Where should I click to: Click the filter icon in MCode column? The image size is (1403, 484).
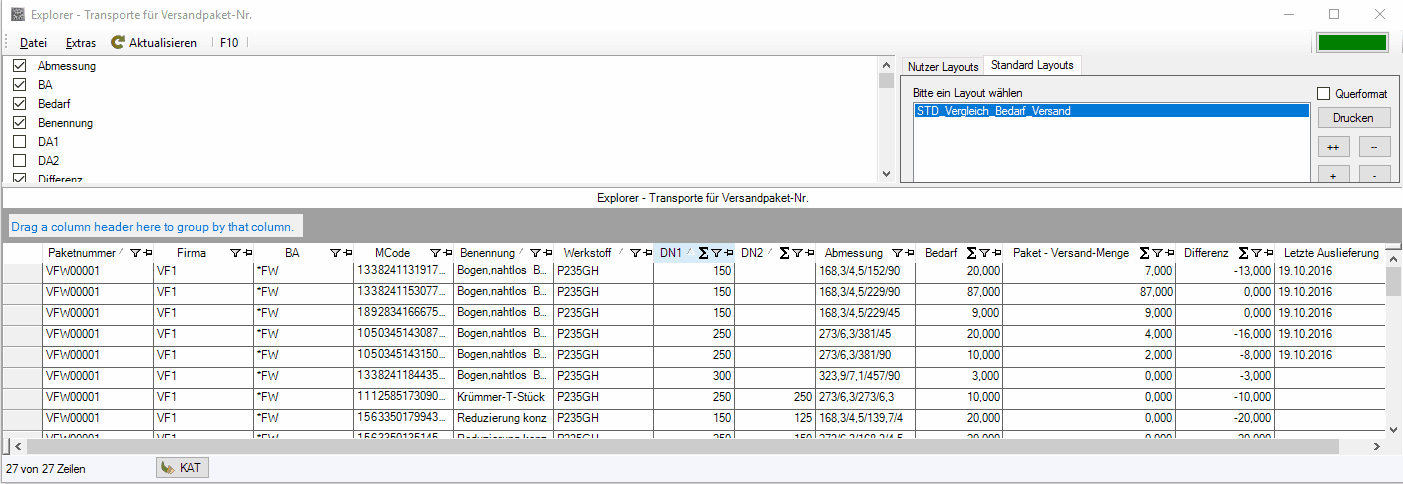pyautogui.click(x=435, y=254)
